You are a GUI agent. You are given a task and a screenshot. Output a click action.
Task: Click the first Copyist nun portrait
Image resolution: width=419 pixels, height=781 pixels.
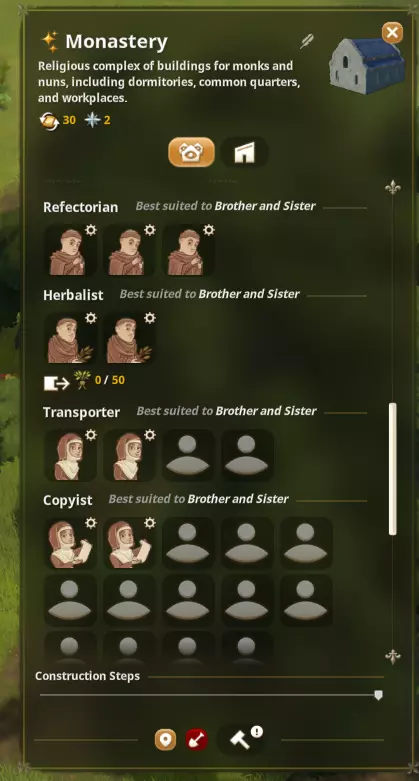click(x=70, y=543)
